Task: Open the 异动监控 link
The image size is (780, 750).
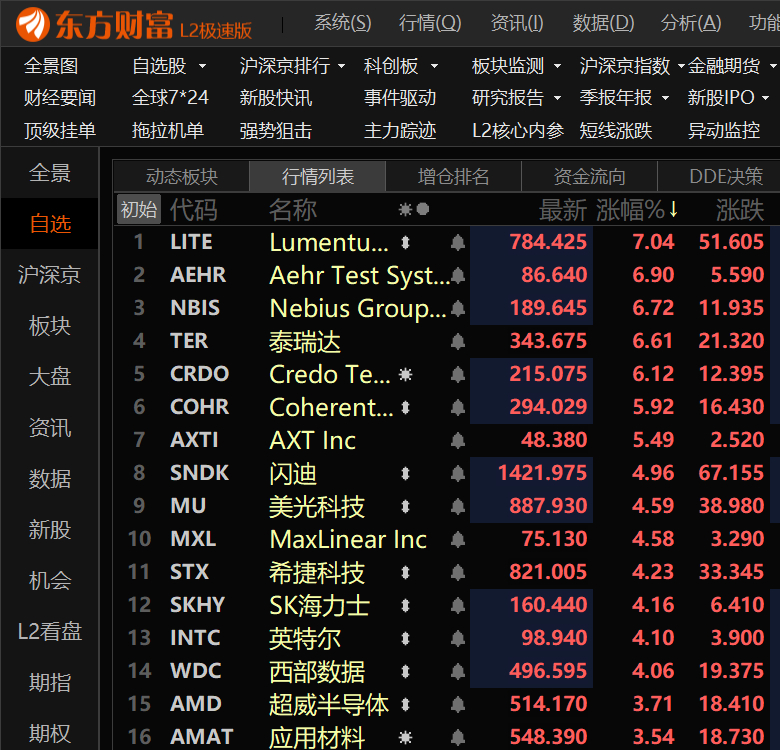Action: coord(724,131)
